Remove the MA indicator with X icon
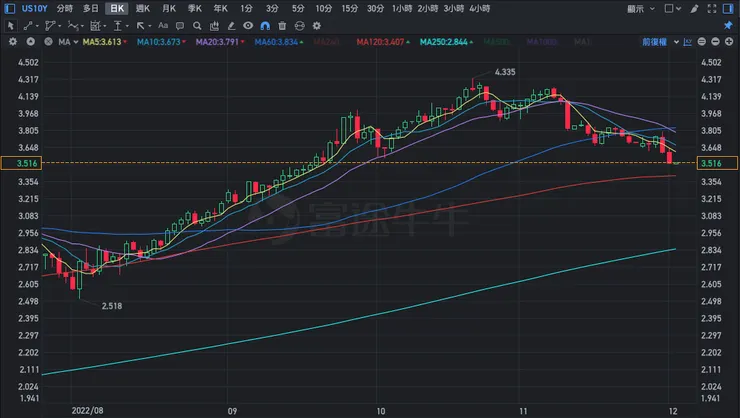 tap(48, 42)
